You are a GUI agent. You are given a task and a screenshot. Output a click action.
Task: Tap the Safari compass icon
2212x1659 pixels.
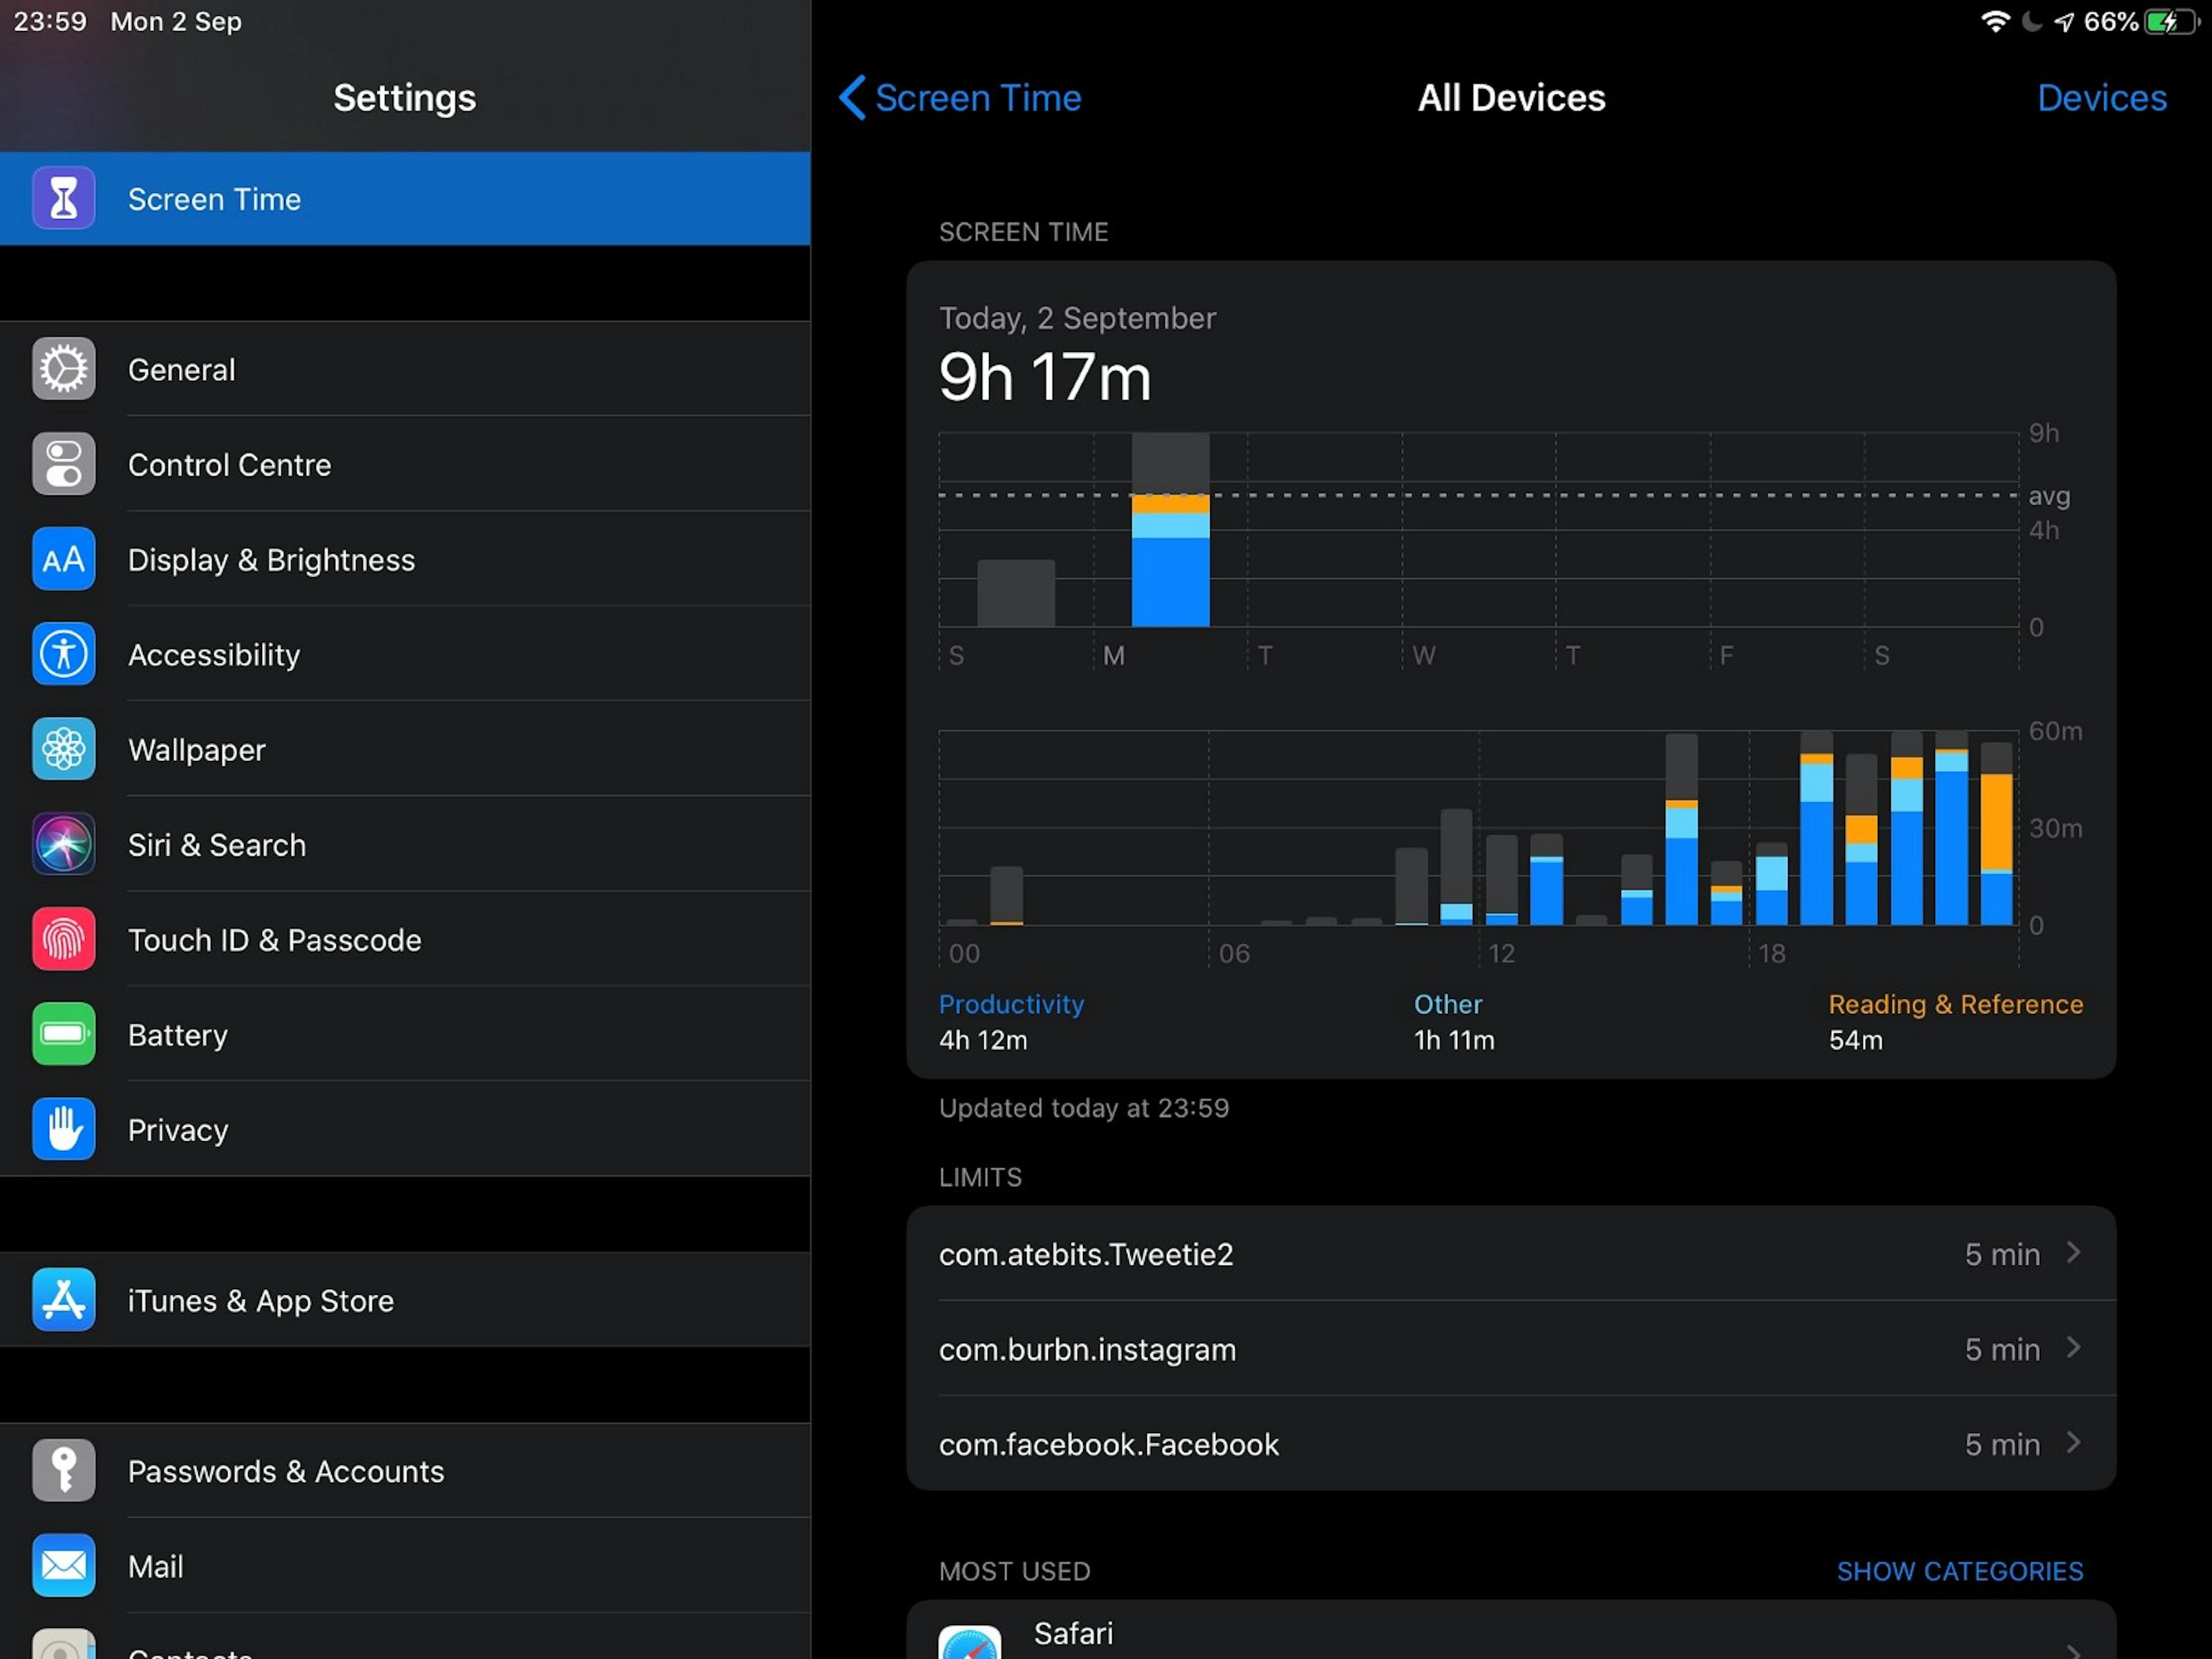pyautogui.click(x=970, y=1643)
